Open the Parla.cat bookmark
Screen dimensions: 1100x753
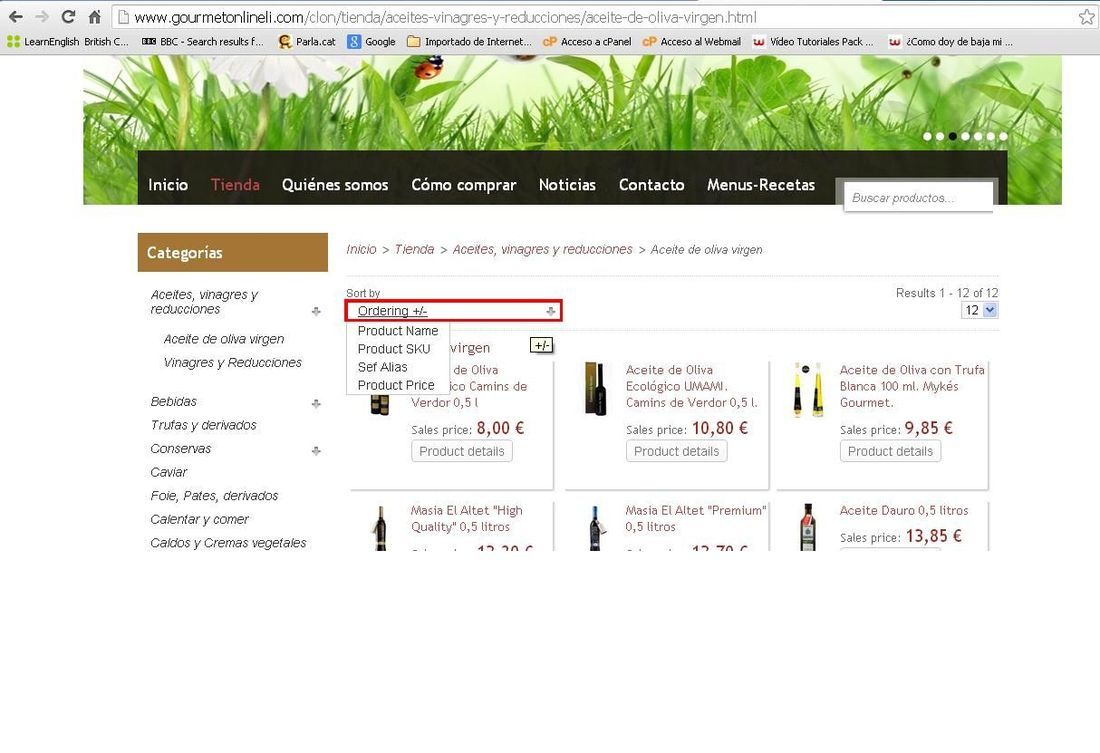(x=307, y=42)
